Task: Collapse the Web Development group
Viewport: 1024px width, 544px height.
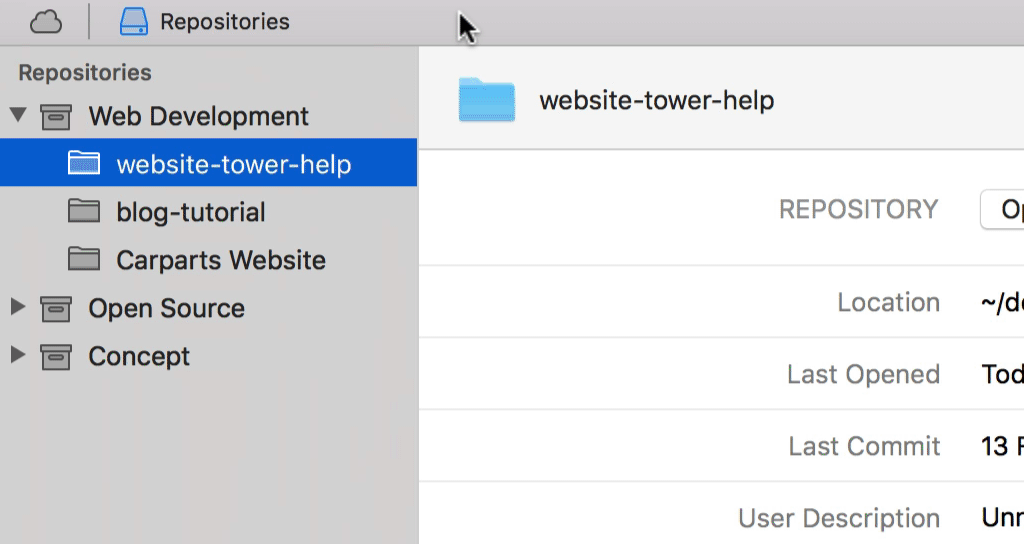Action: (18, 115)
